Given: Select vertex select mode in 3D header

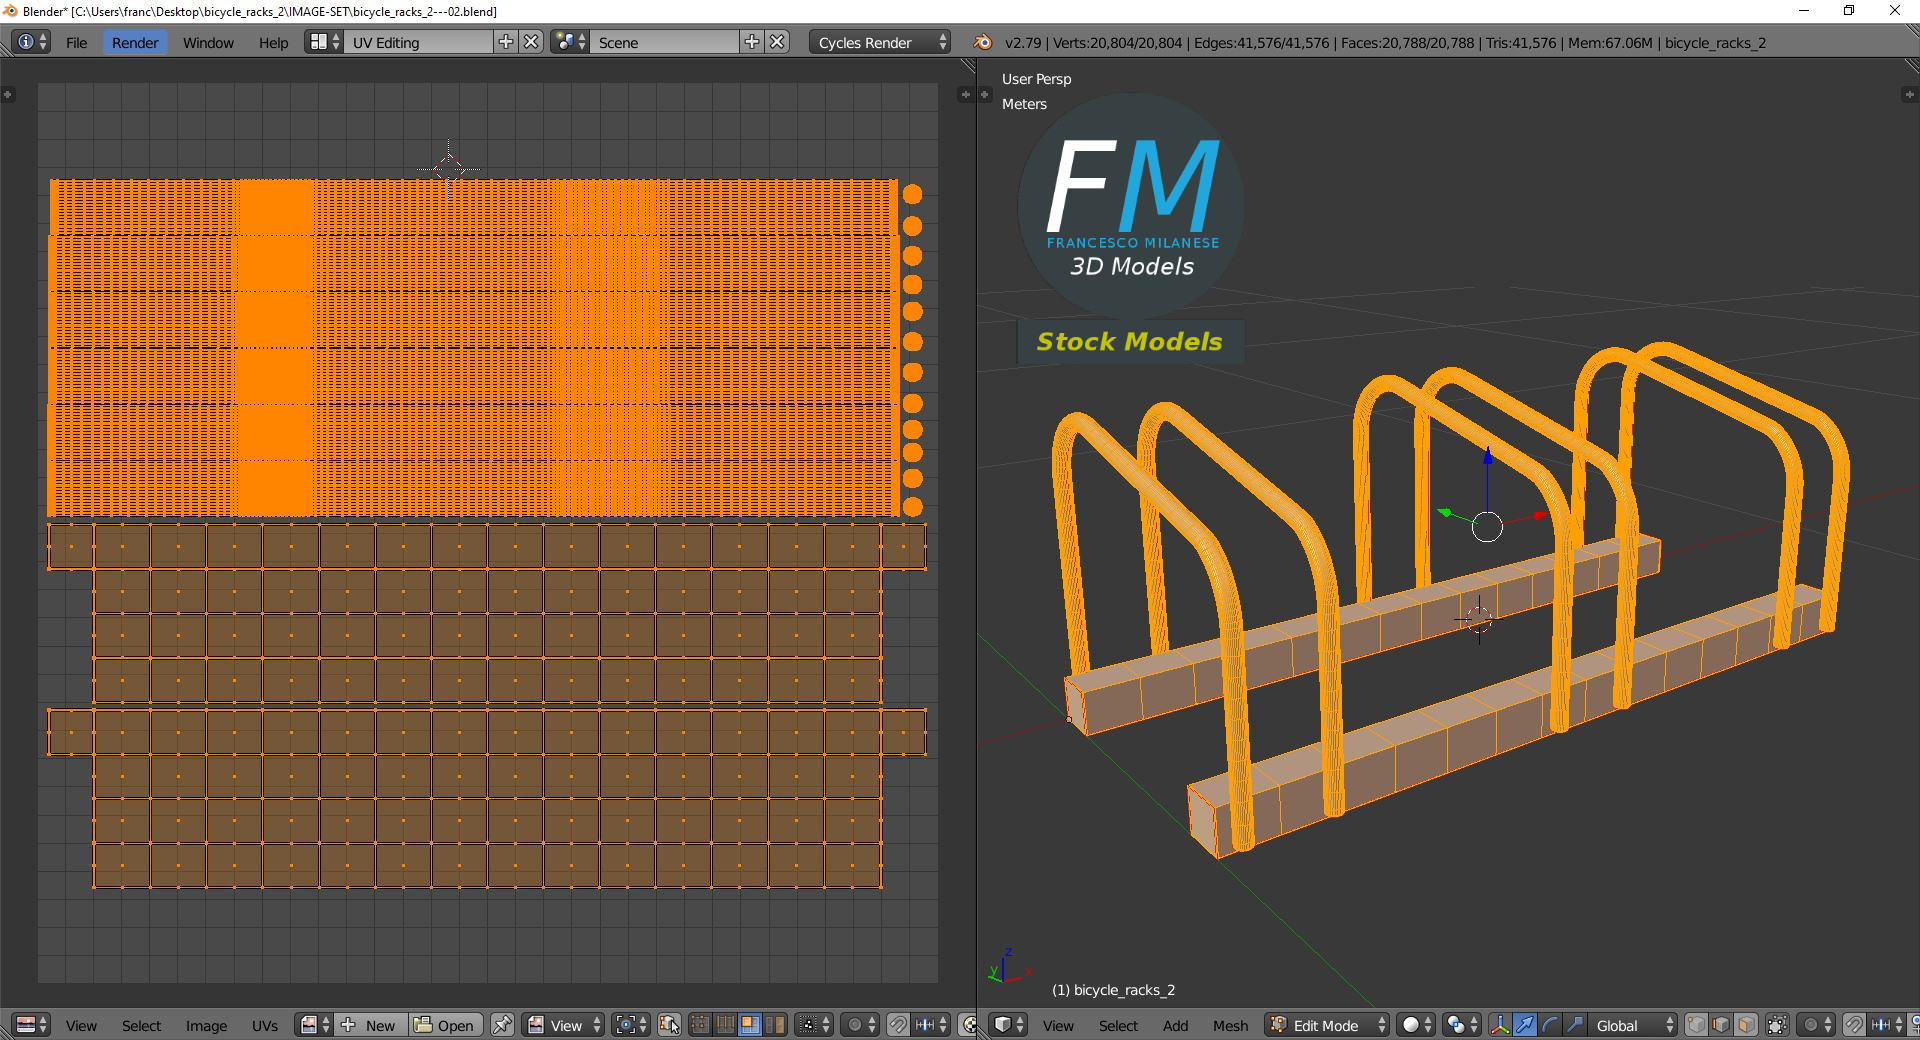Looking at the screenshot, I should pyautogui.click(x=1697, y=1025).
